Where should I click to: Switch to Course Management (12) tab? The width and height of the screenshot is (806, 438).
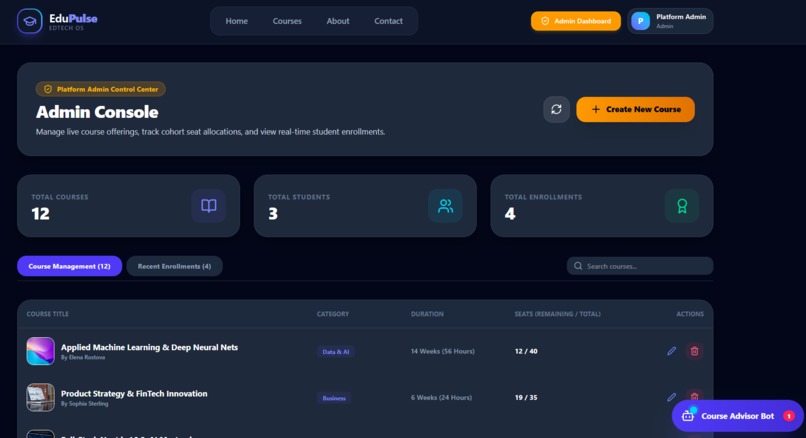point(69,266)
